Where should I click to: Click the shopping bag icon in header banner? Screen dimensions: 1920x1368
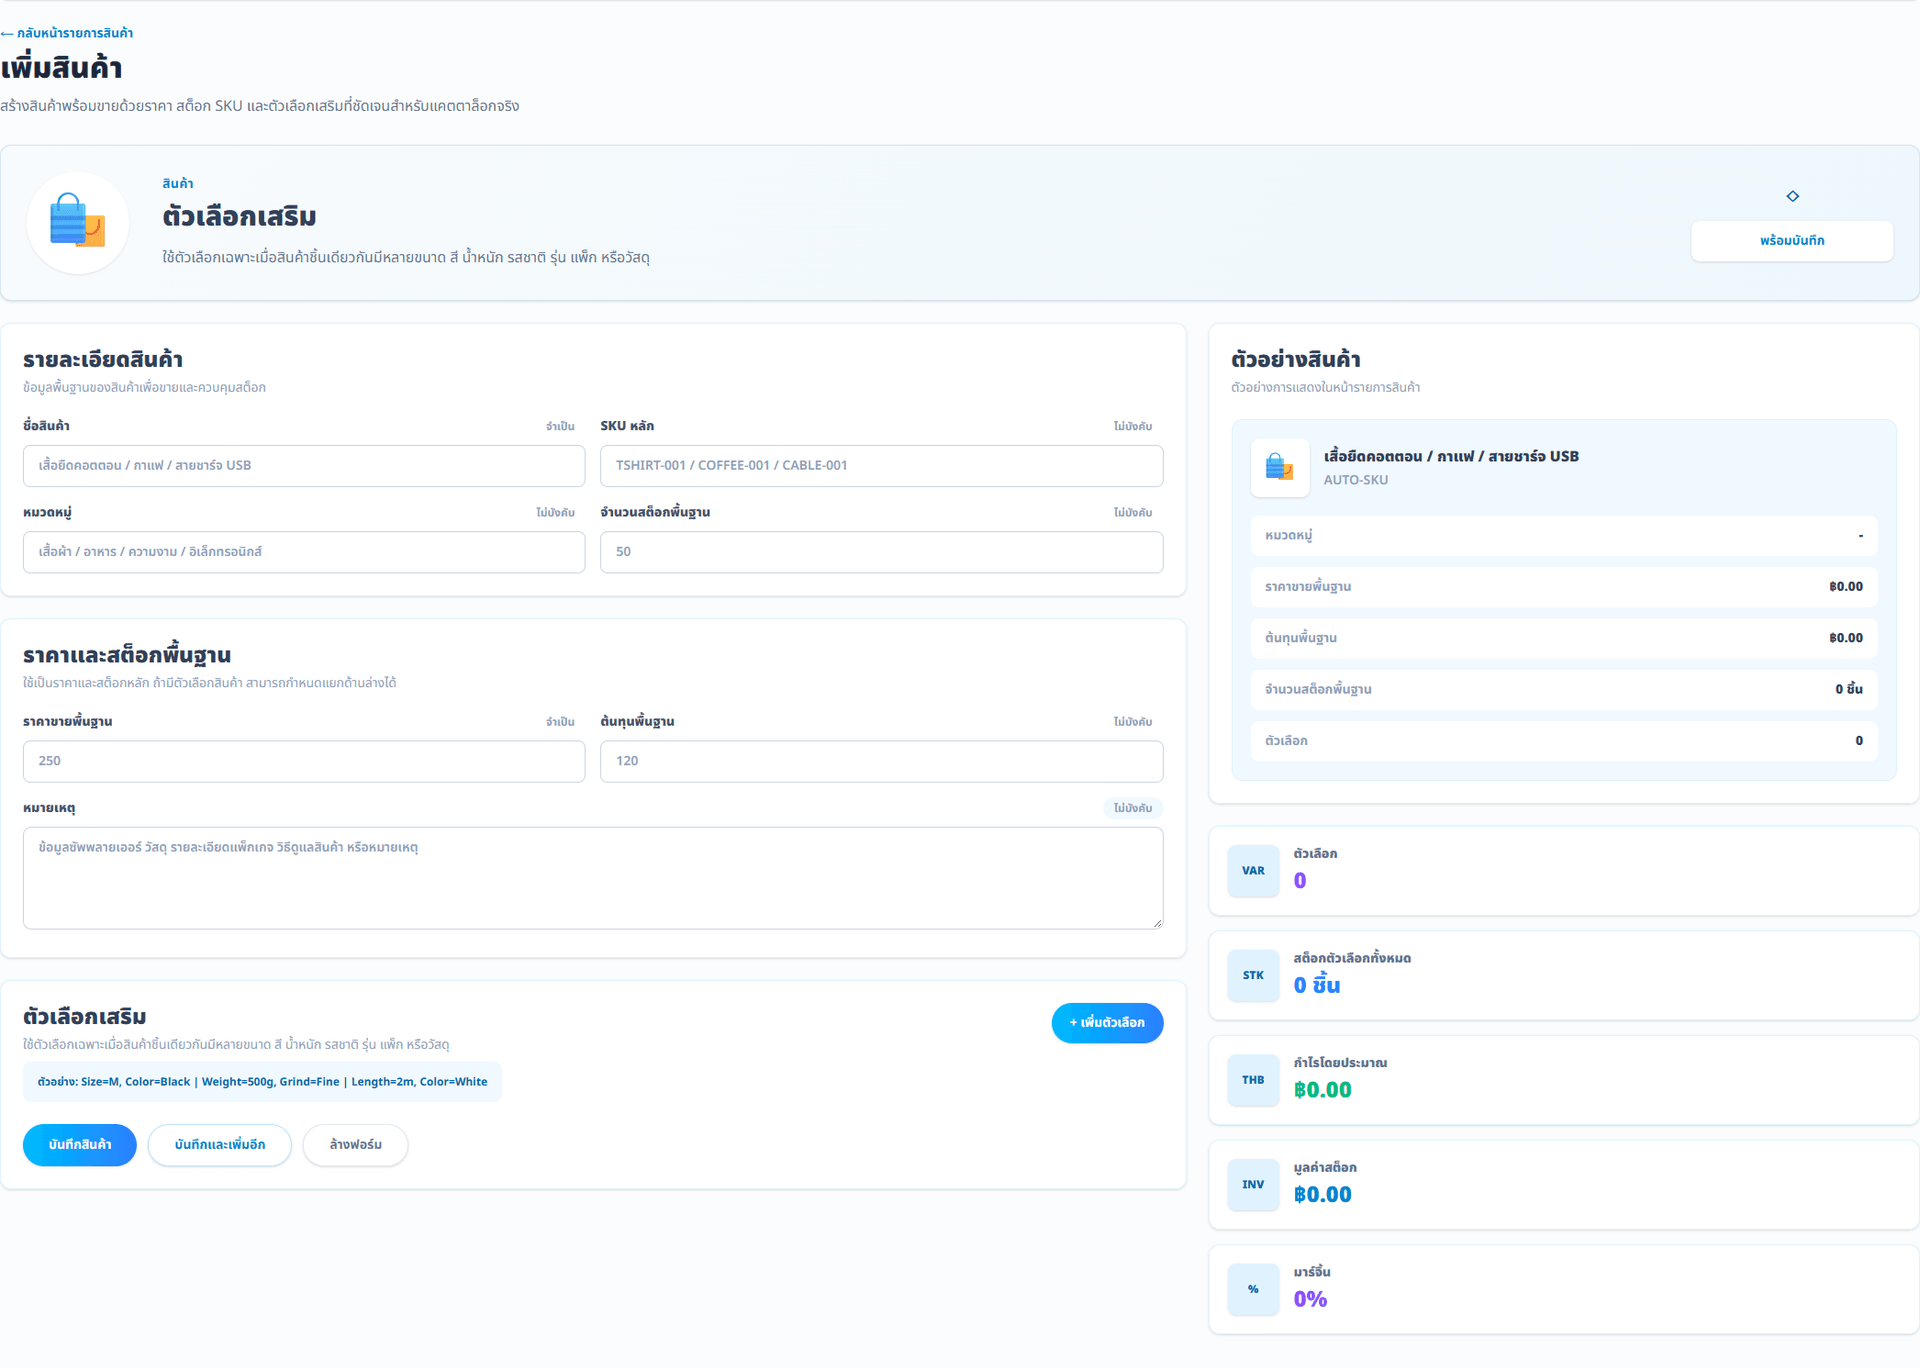[x=78, y=222]
